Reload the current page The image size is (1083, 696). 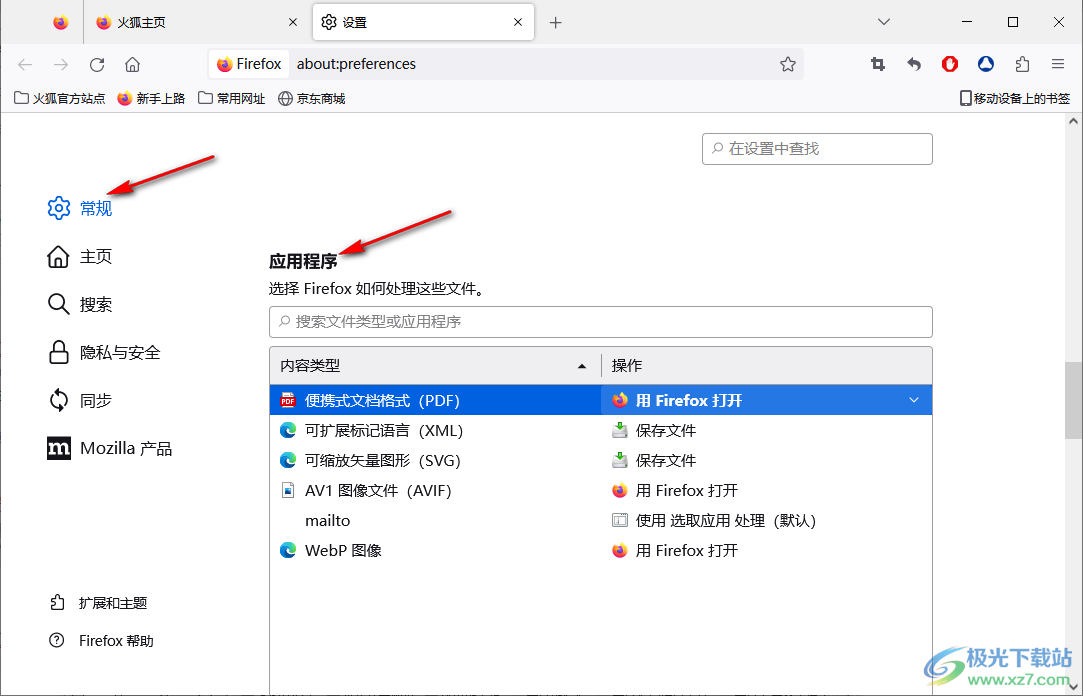tap(97, 64)
